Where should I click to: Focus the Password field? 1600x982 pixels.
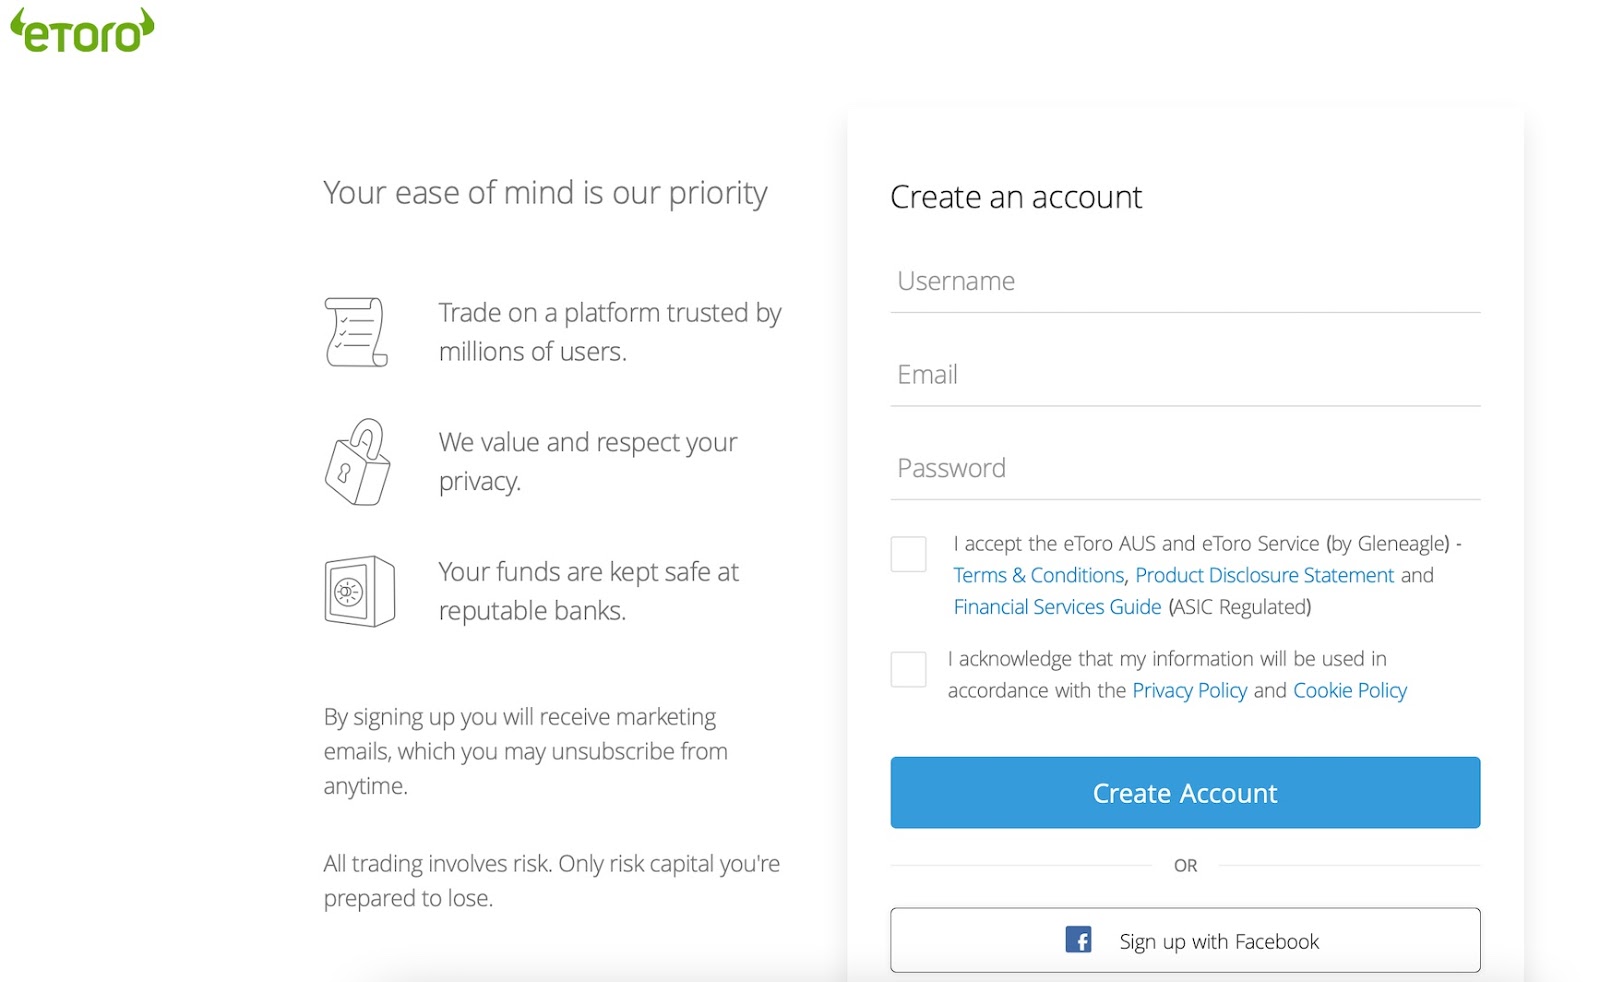tap(1185, 468)
